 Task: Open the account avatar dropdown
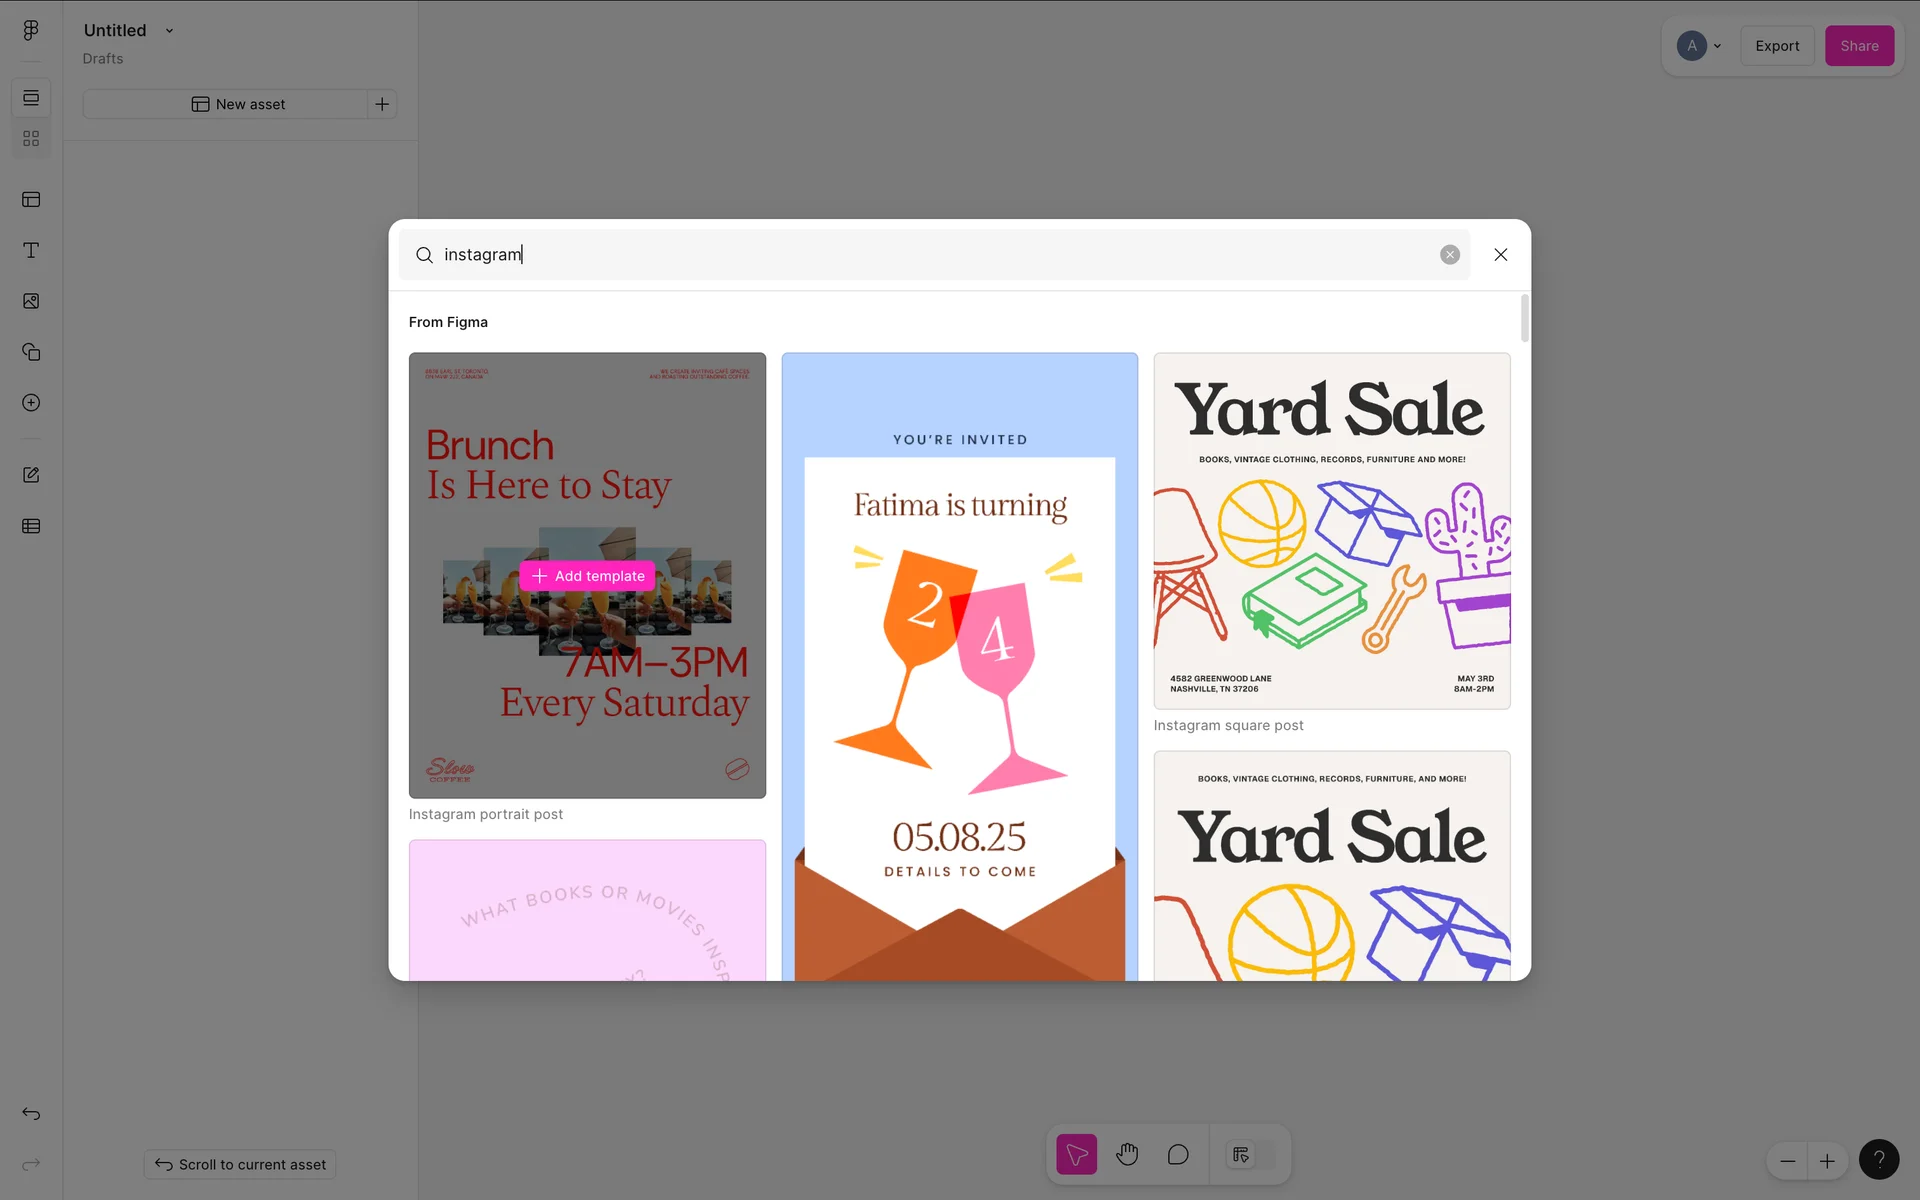coord(1699,46)
